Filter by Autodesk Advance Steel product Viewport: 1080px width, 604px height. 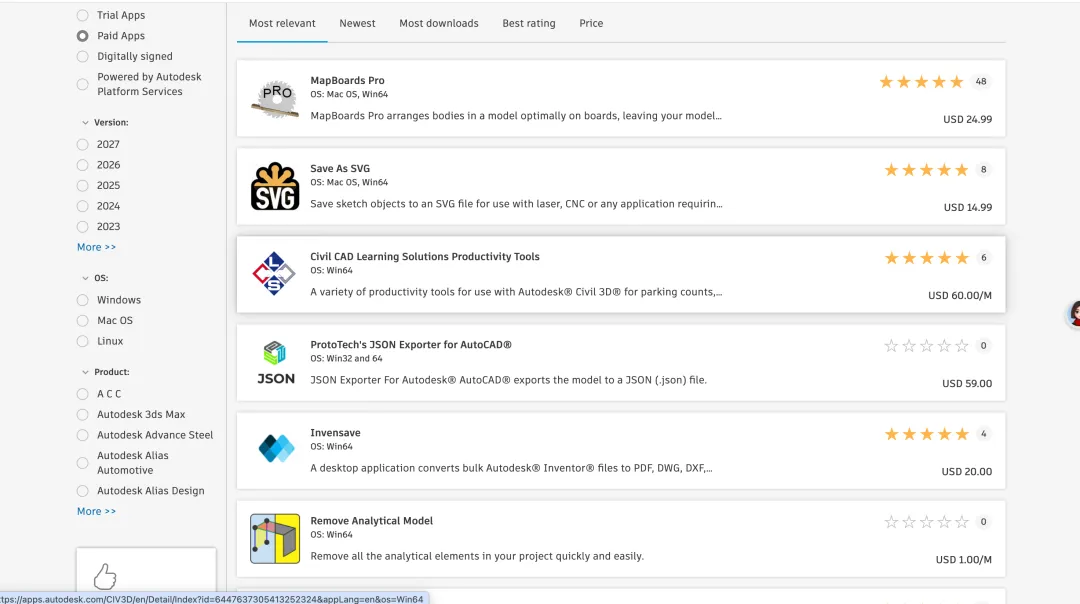tap(83, 435)
